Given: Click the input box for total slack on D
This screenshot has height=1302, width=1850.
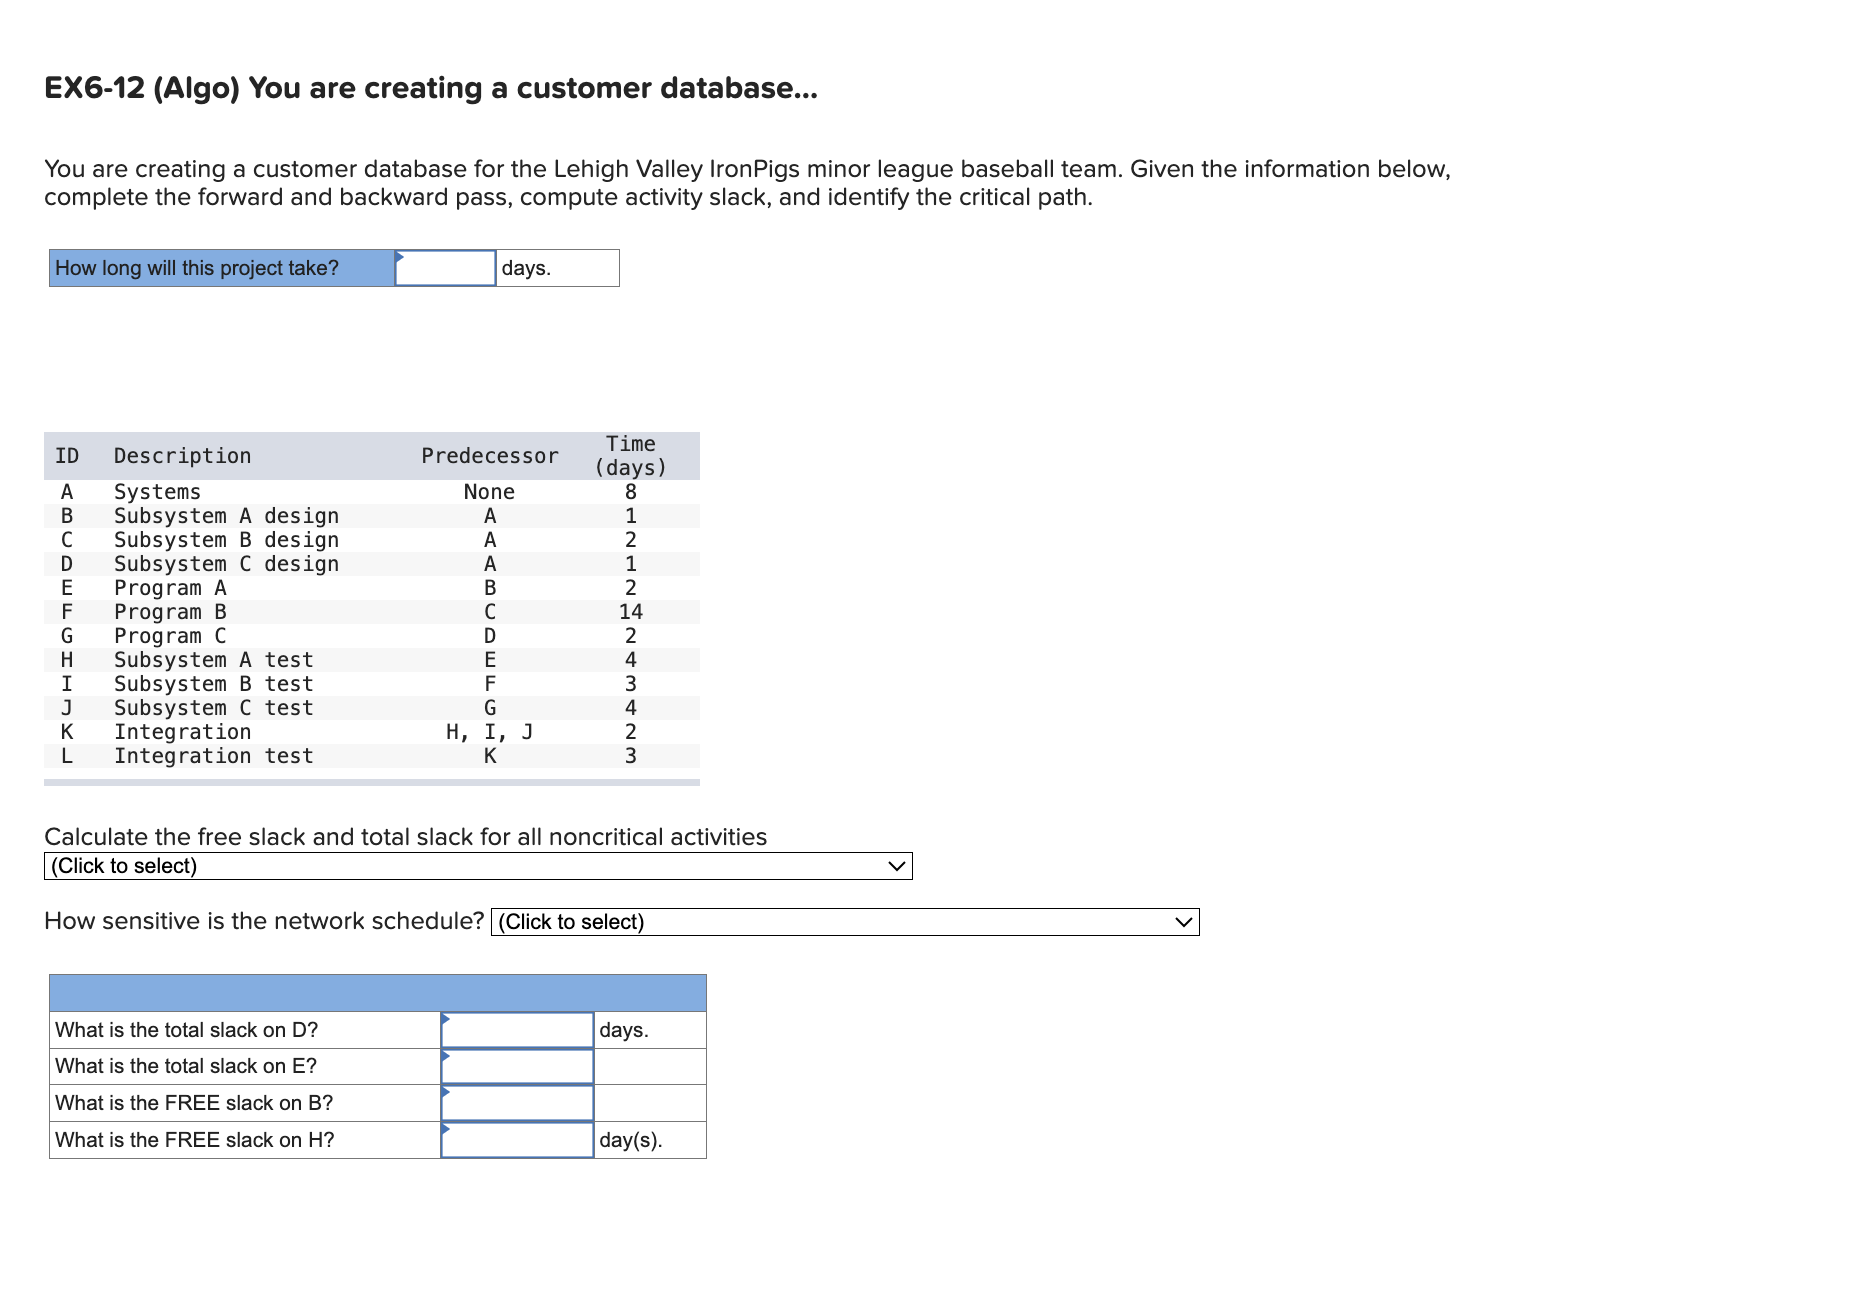Looking at the screenshot, I should tap(516, 1029).
